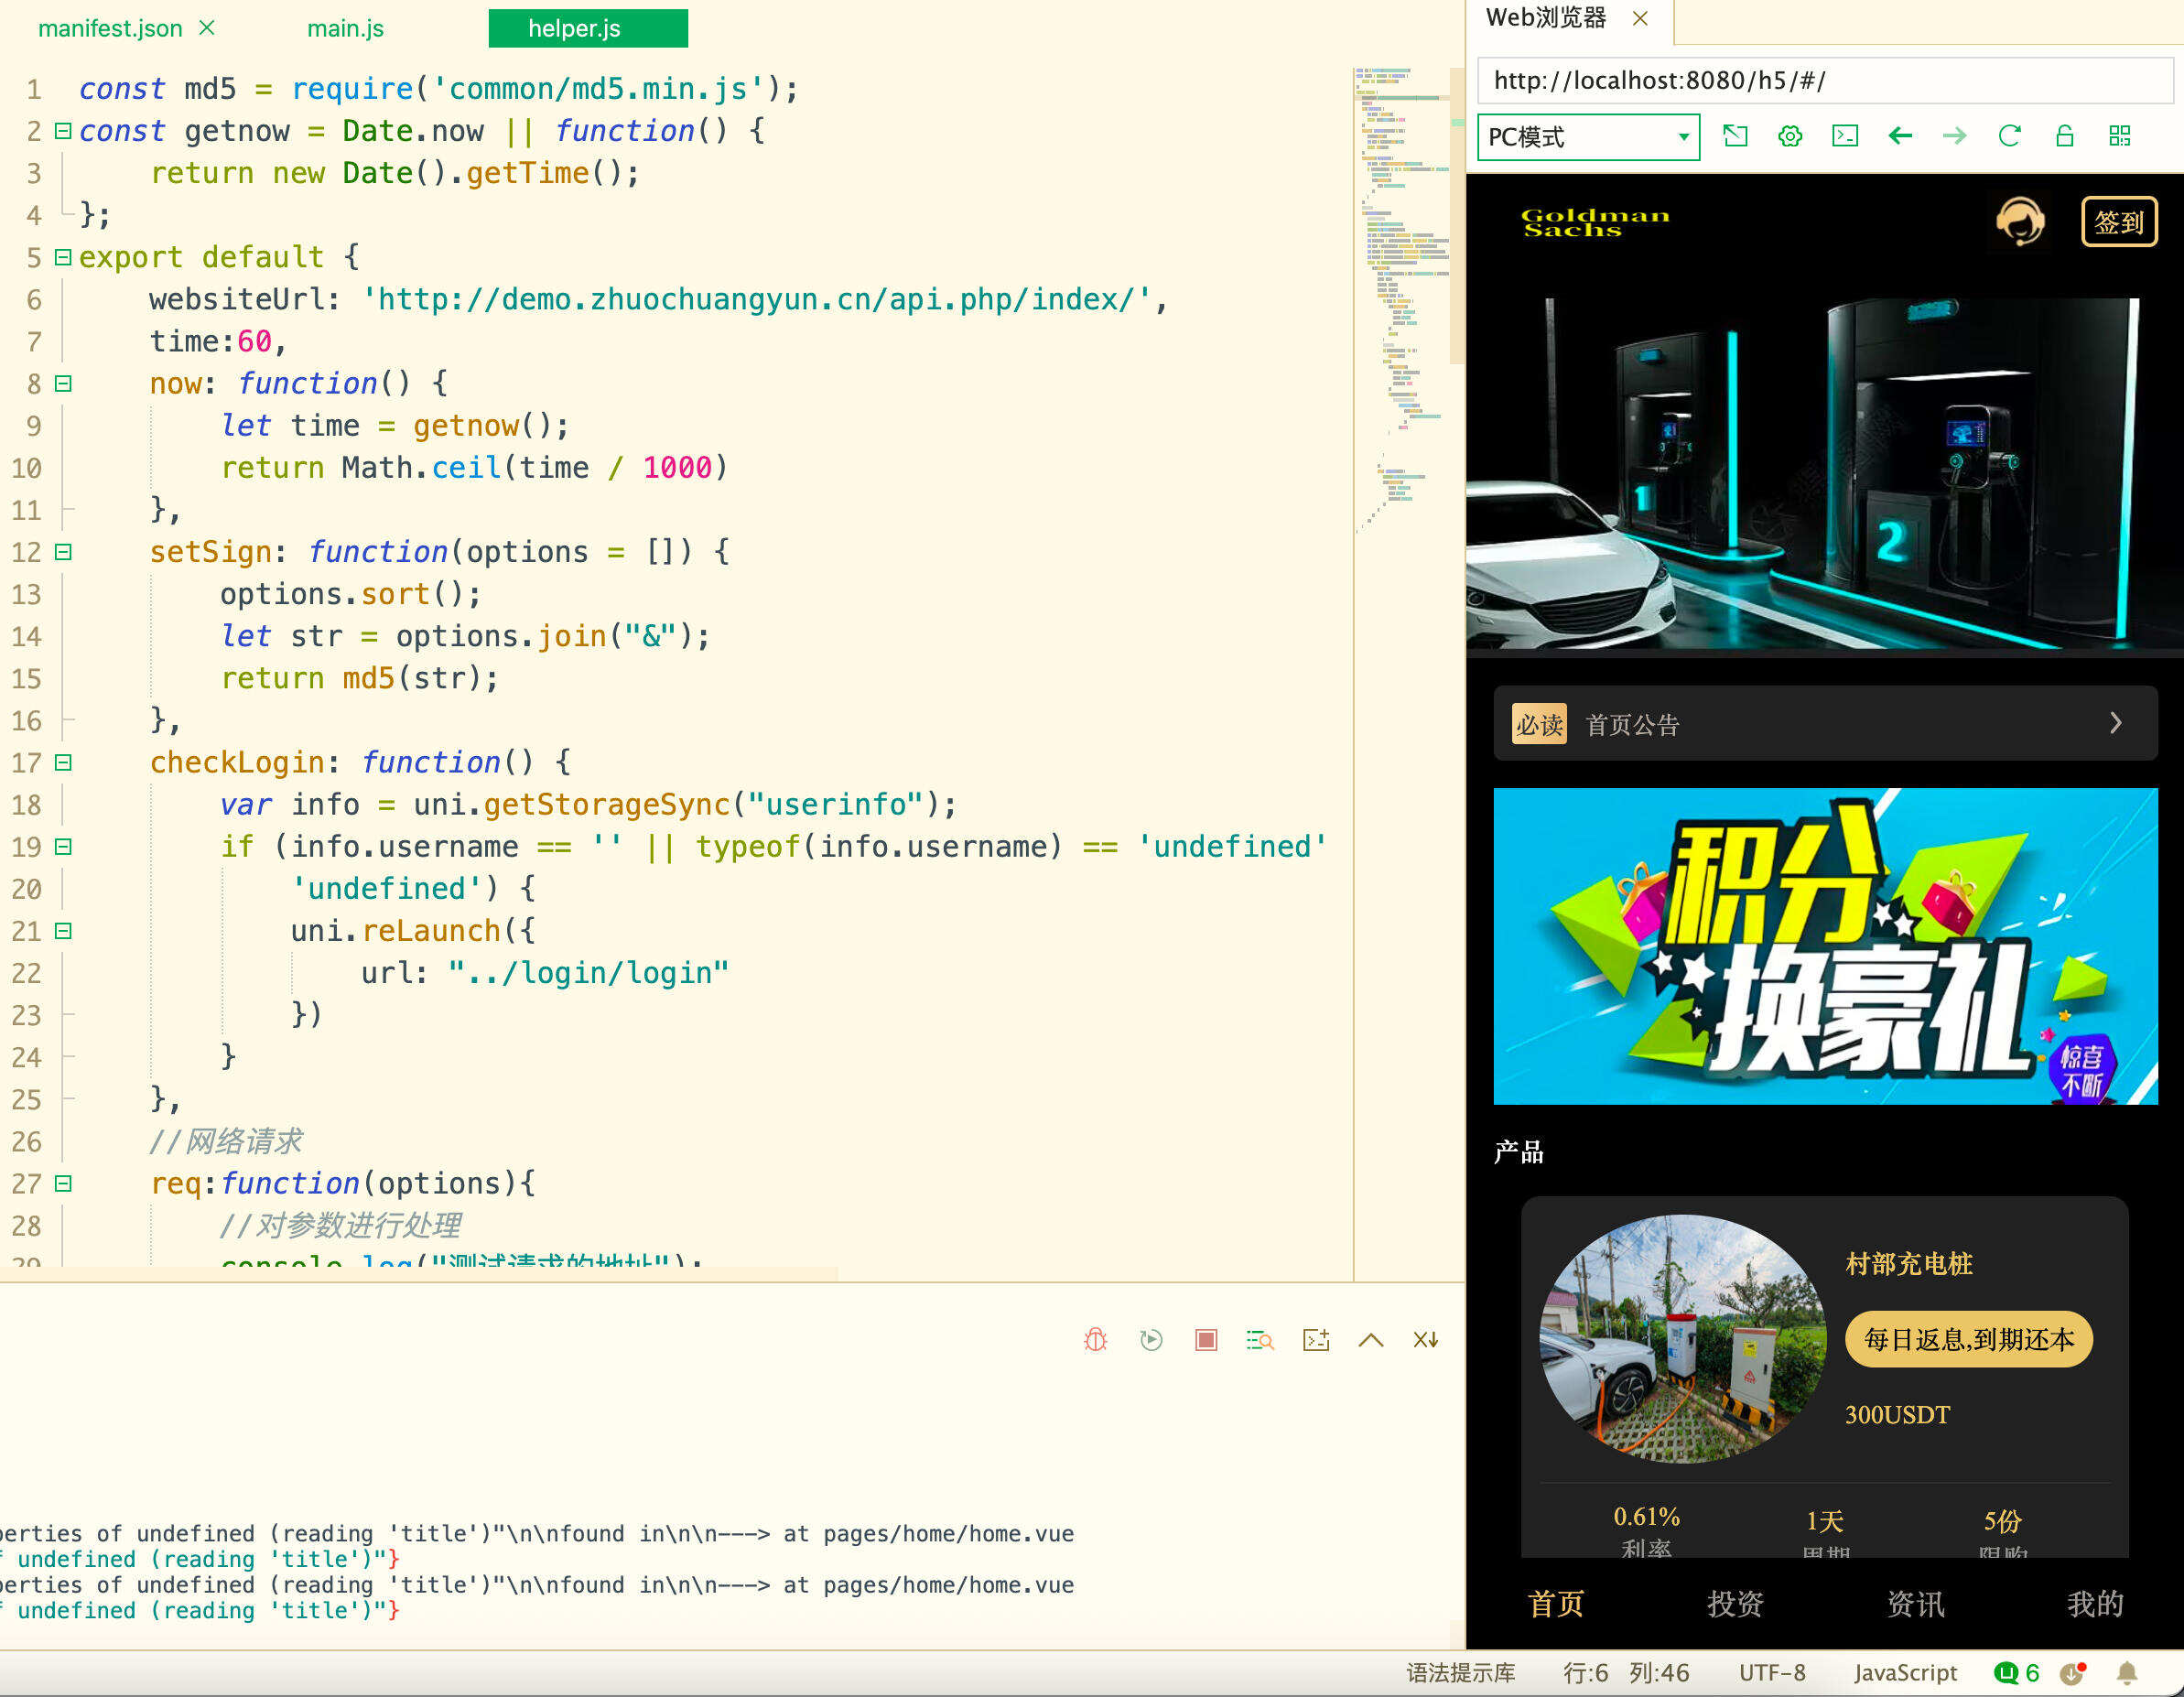Viewport: 2184px width, 1697px height.
Task: Open the browser settings gear icon
Action: (x=1790, y=136)
